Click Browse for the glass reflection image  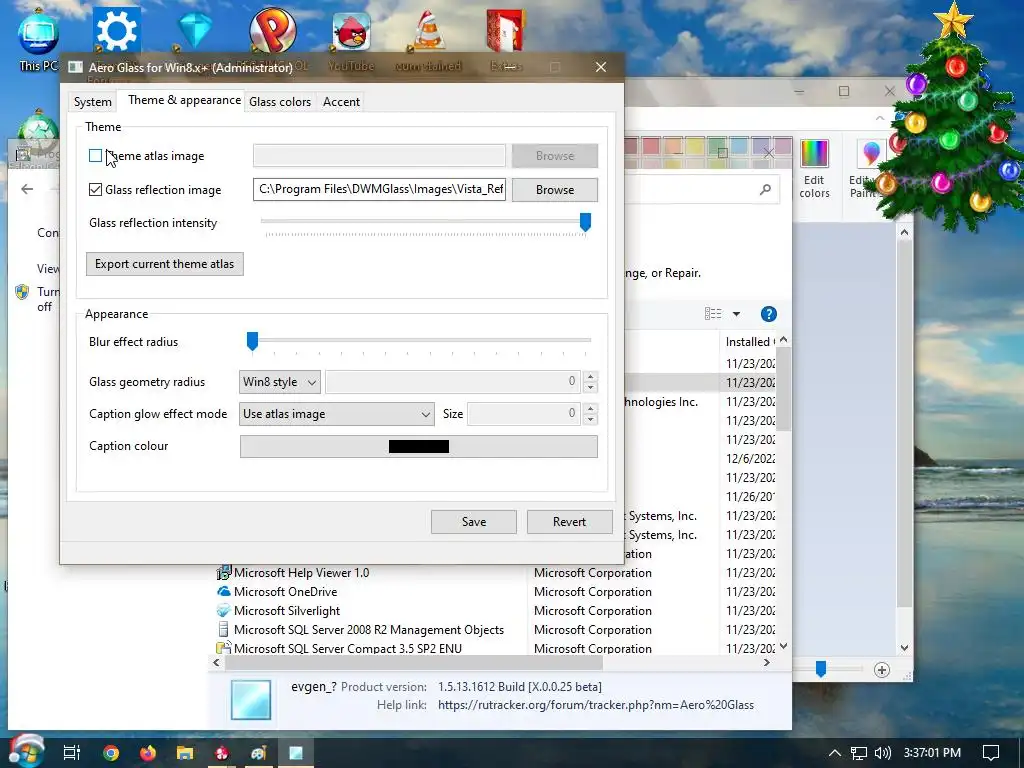tap(554, 189)
